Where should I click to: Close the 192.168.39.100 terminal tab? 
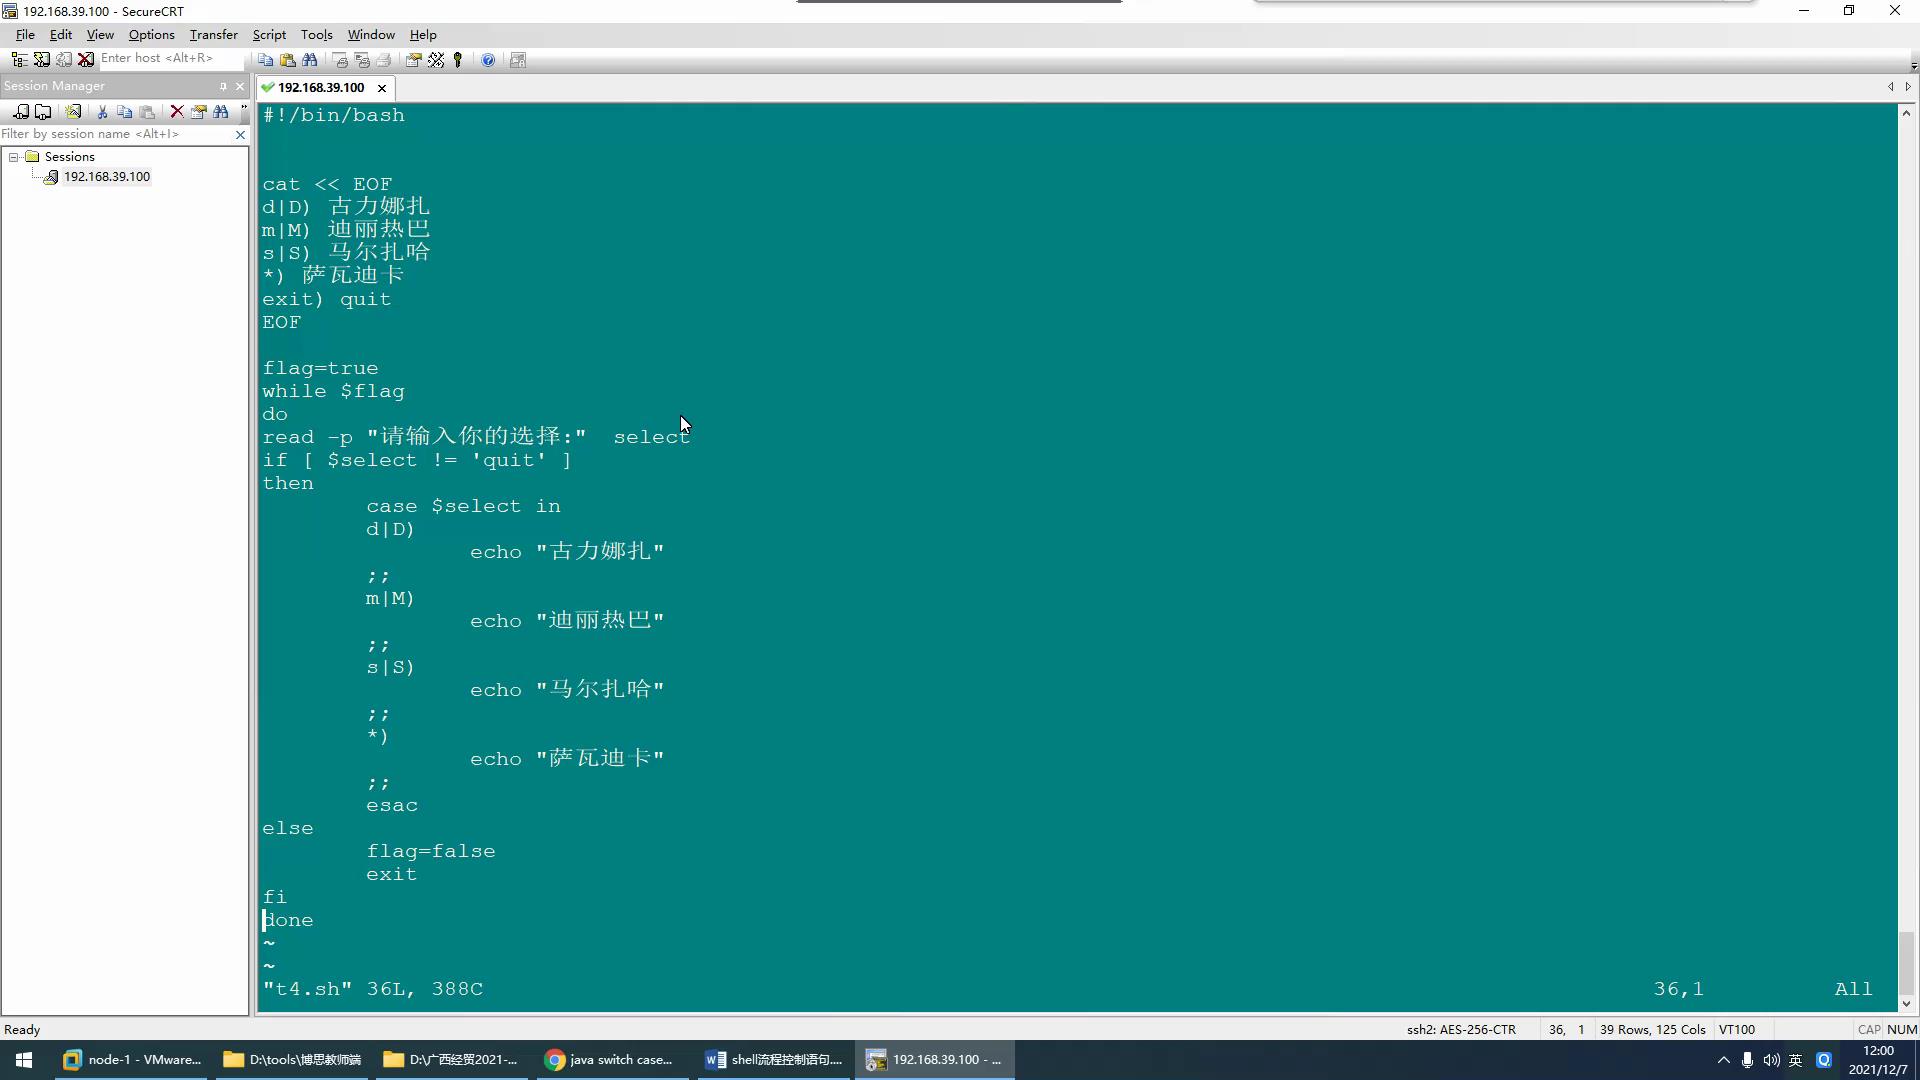(x=382, y=88)
